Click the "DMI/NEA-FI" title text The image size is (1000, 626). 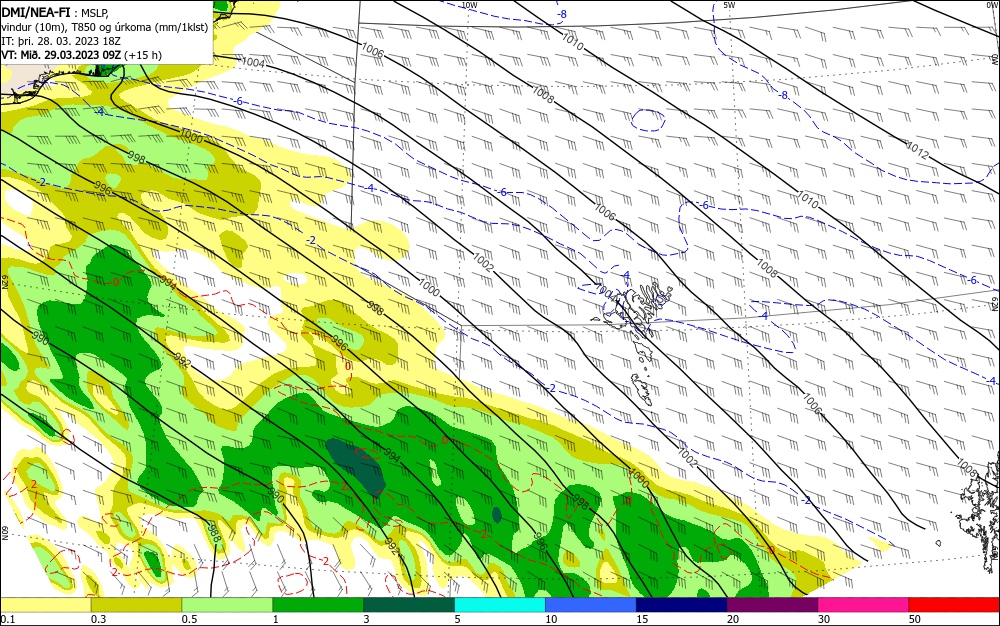(36, 11)
